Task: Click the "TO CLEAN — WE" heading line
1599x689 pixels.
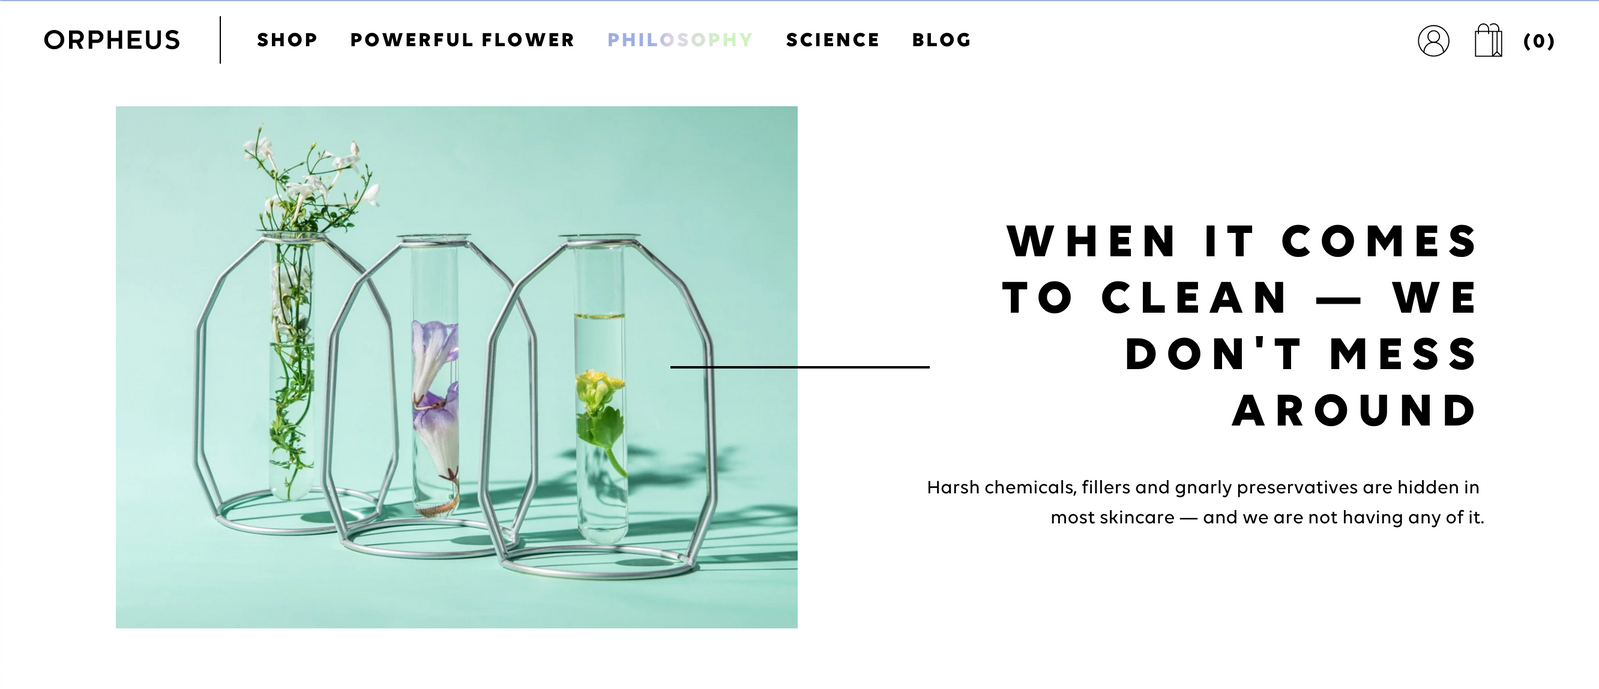Action: [1239, 298]
